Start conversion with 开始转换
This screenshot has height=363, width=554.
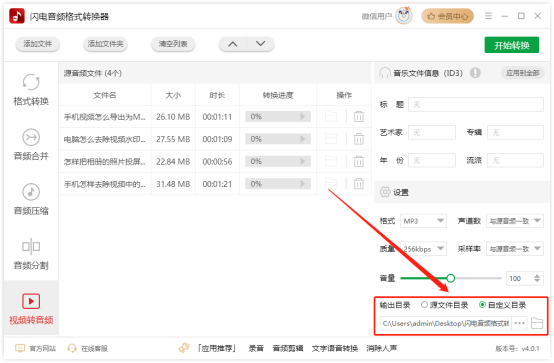512,45
